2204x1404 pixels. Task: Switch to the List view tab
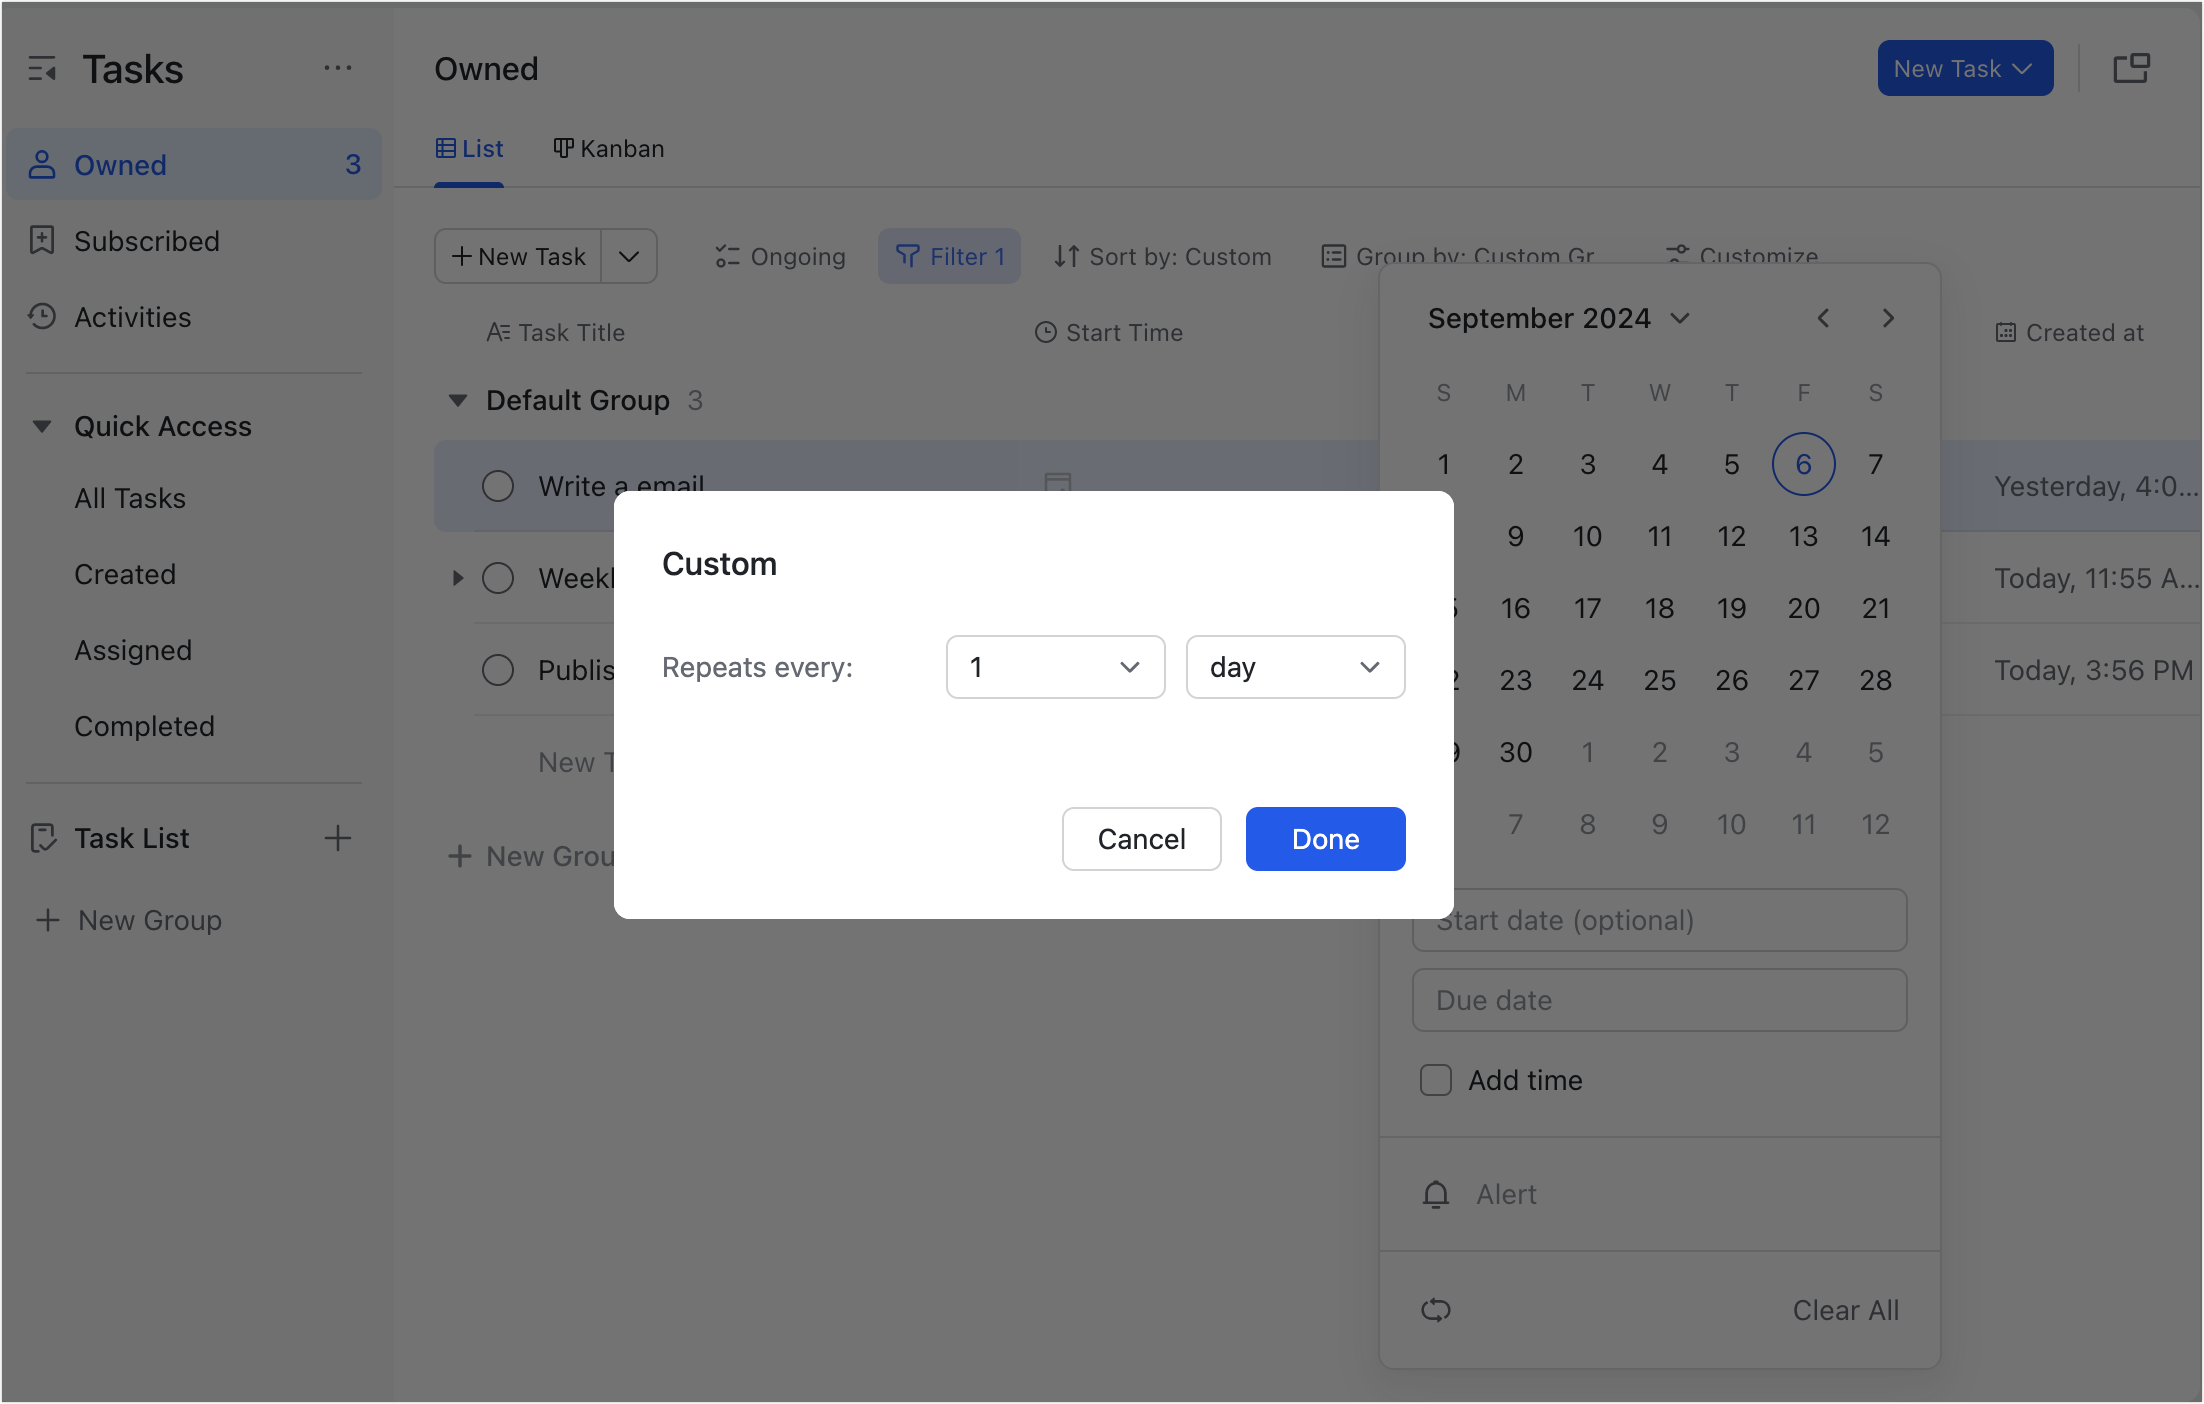469,148
